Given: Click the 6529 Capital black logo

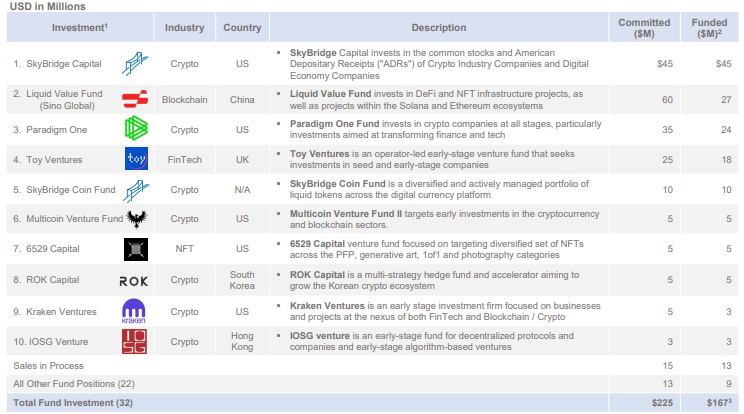Looking at the screenshot, I should [x=136, y=250].
